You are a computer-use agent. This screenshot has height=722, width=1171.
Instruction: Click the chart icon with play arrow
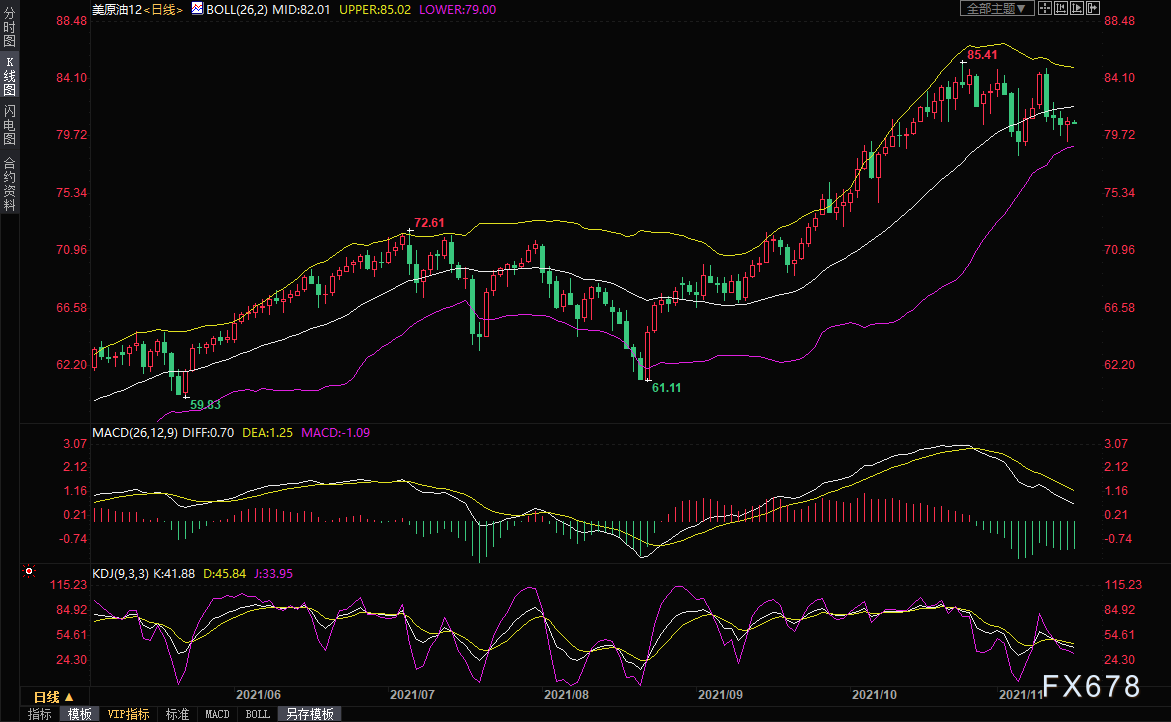[1076, 8]
